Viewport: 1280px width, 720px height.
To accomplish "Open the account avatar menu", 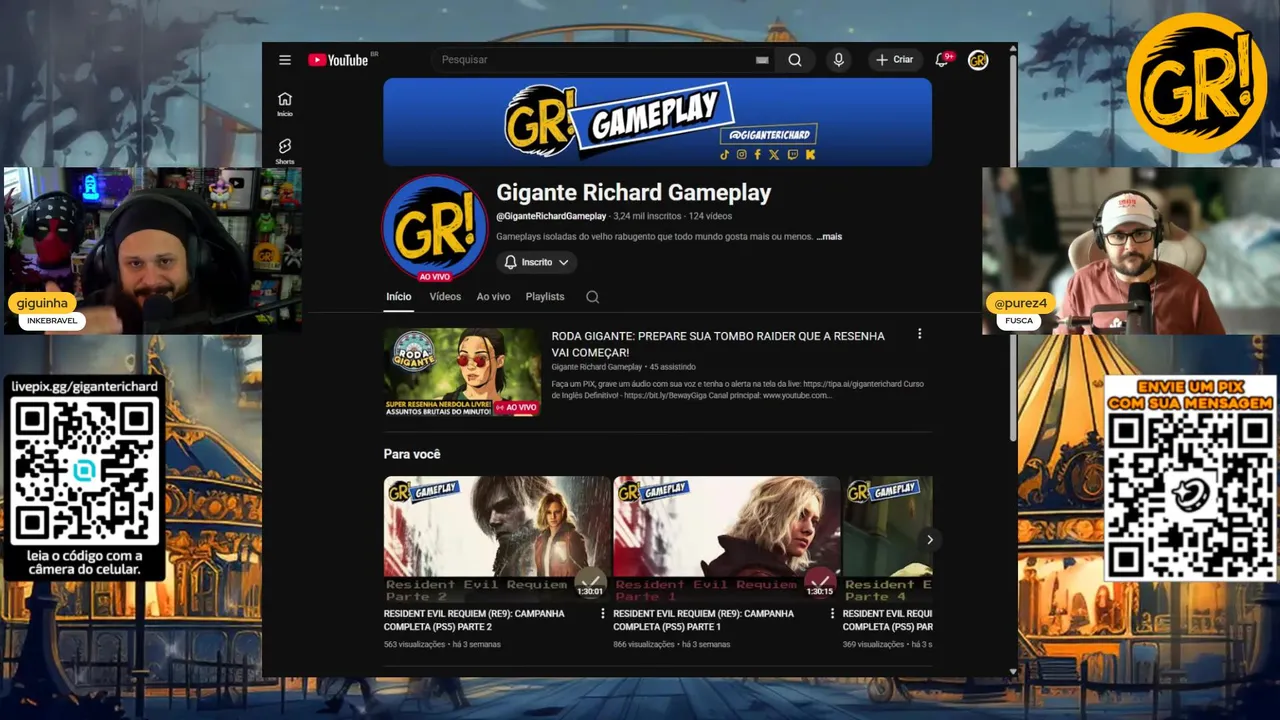I will click(x=978, y=60).
